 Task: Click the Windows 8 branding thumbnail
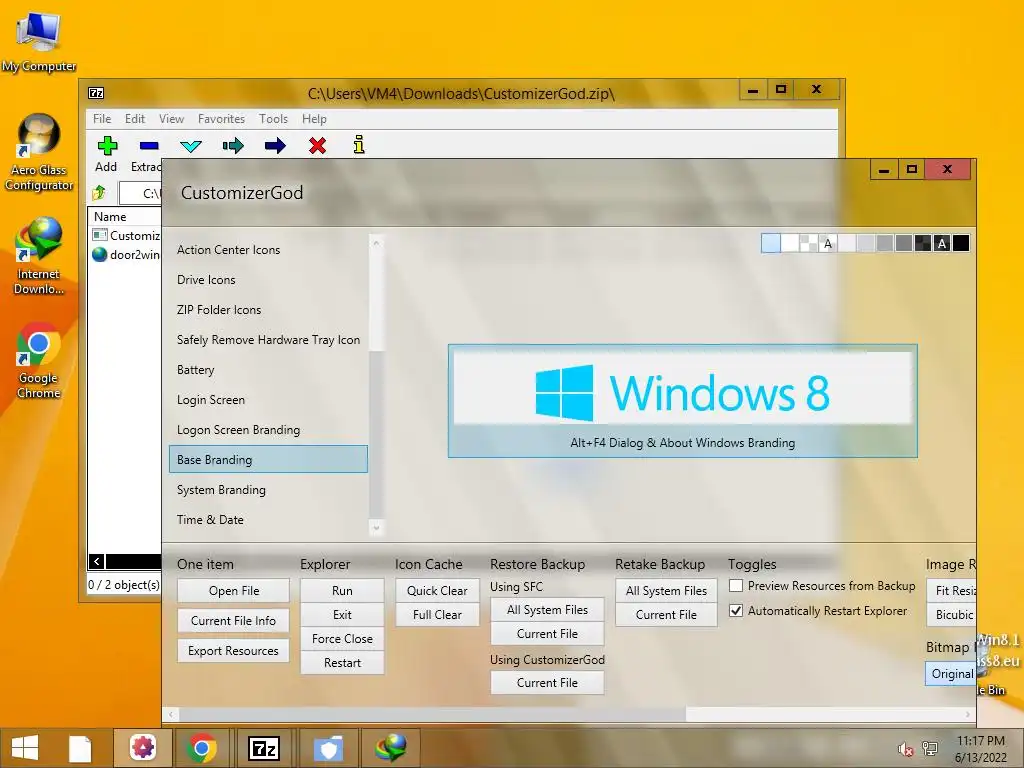click(x=682, y=401)
